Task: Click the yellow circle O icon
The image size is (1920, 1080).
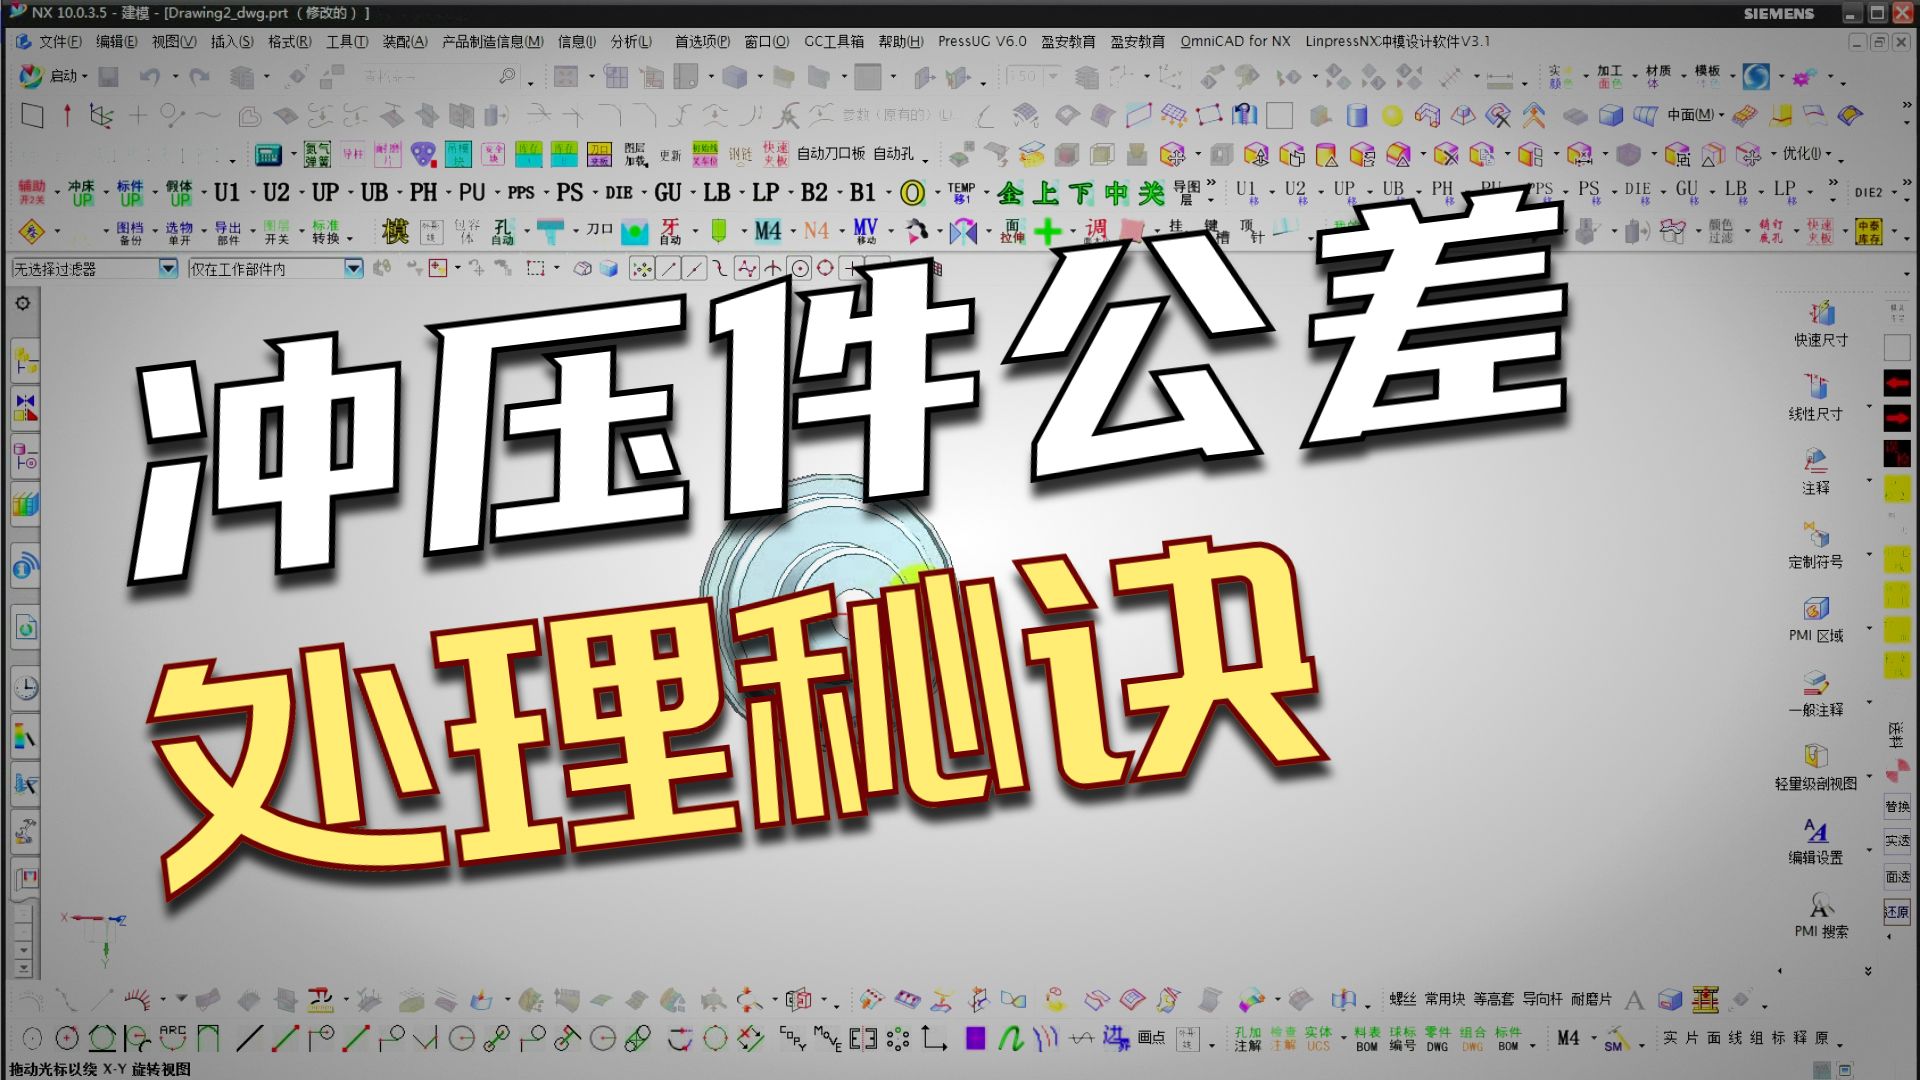Action: click(912, 192)
